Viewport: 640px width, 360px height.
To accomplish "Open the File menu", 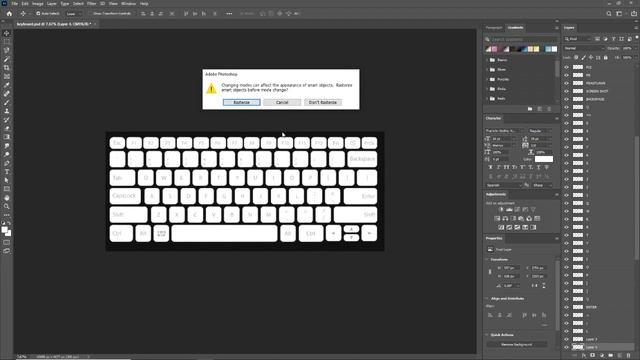I will (15, 4).
